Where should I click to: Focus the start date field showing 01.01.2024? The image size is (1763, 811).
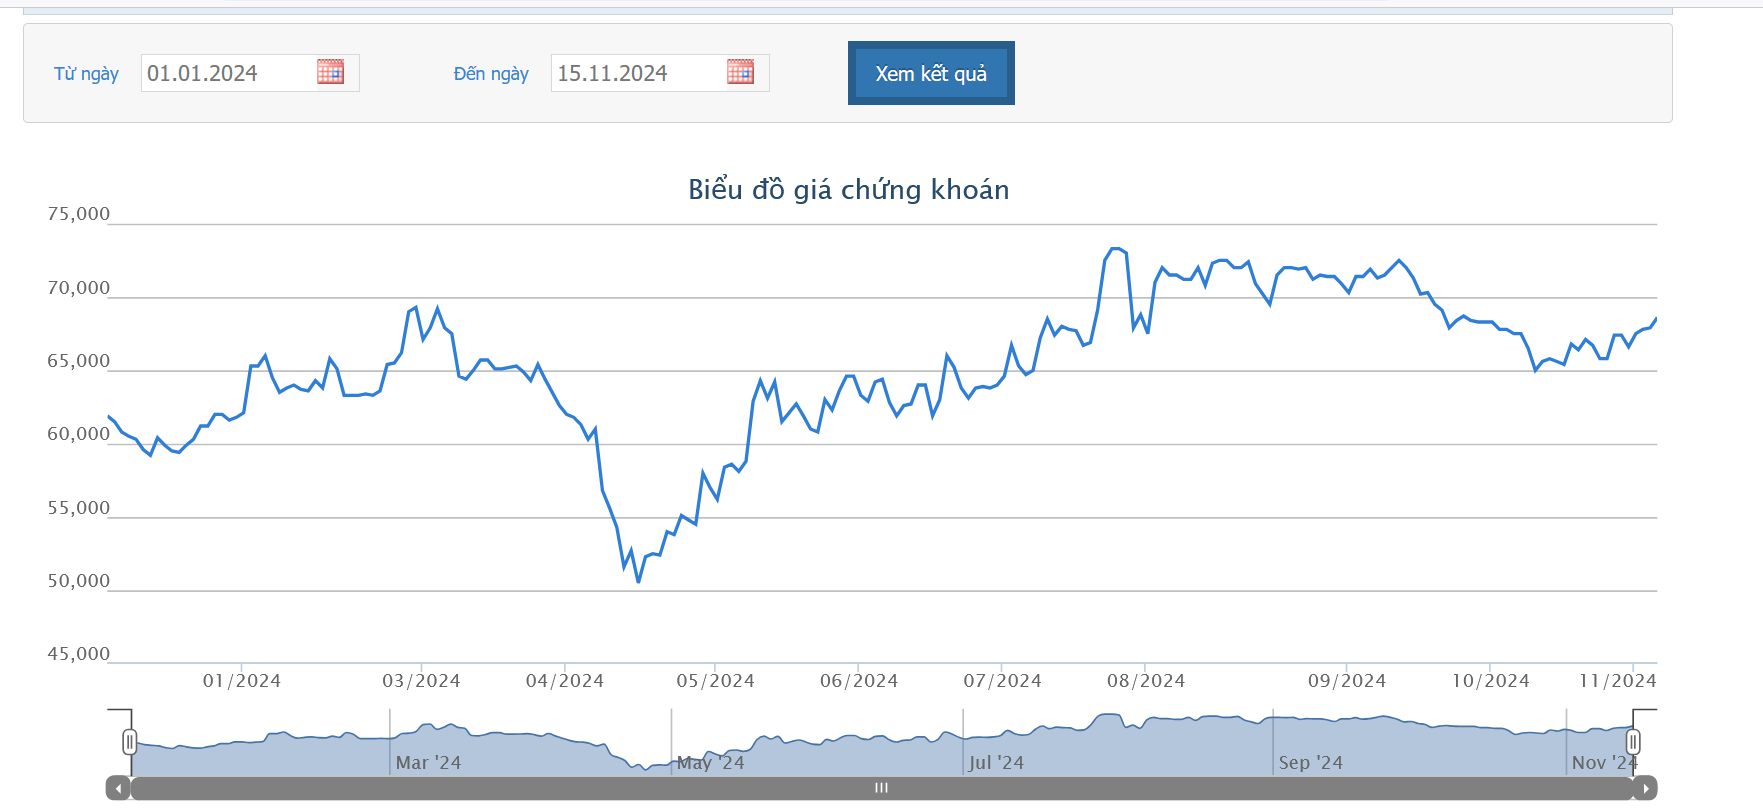pos(228,73)
